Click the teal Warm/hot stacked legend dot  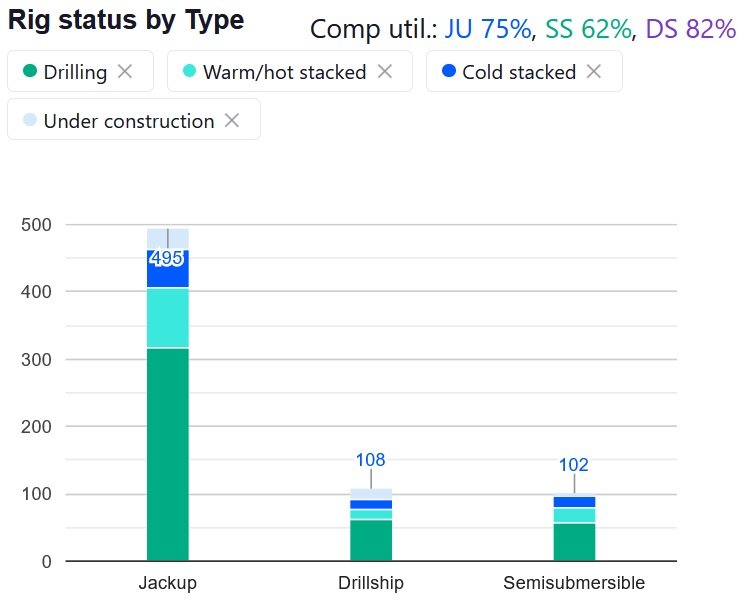click(x=189, y=72)
